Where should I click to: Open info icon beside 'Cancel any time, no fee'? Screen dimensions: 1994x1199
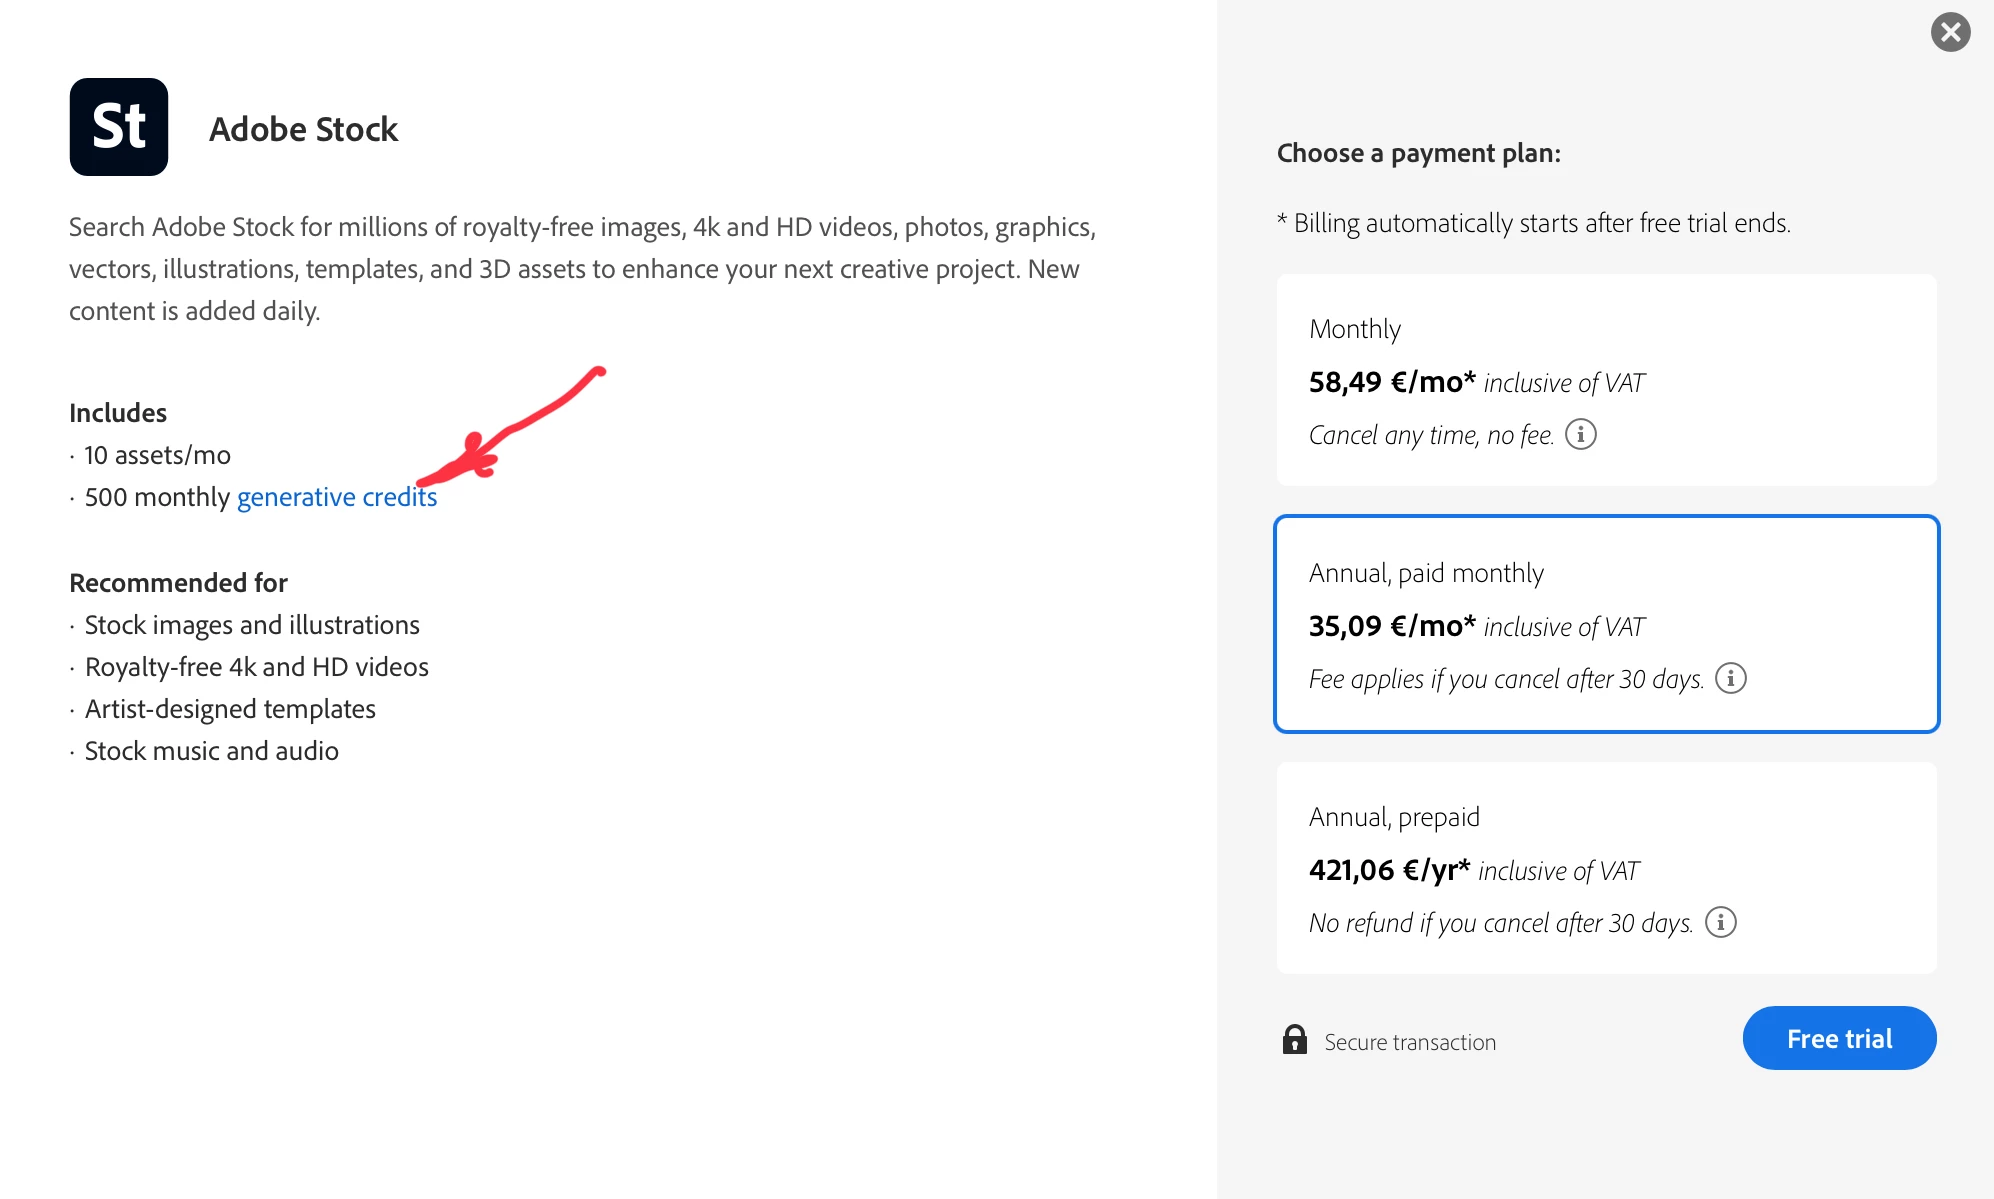tap(1581, 434)
